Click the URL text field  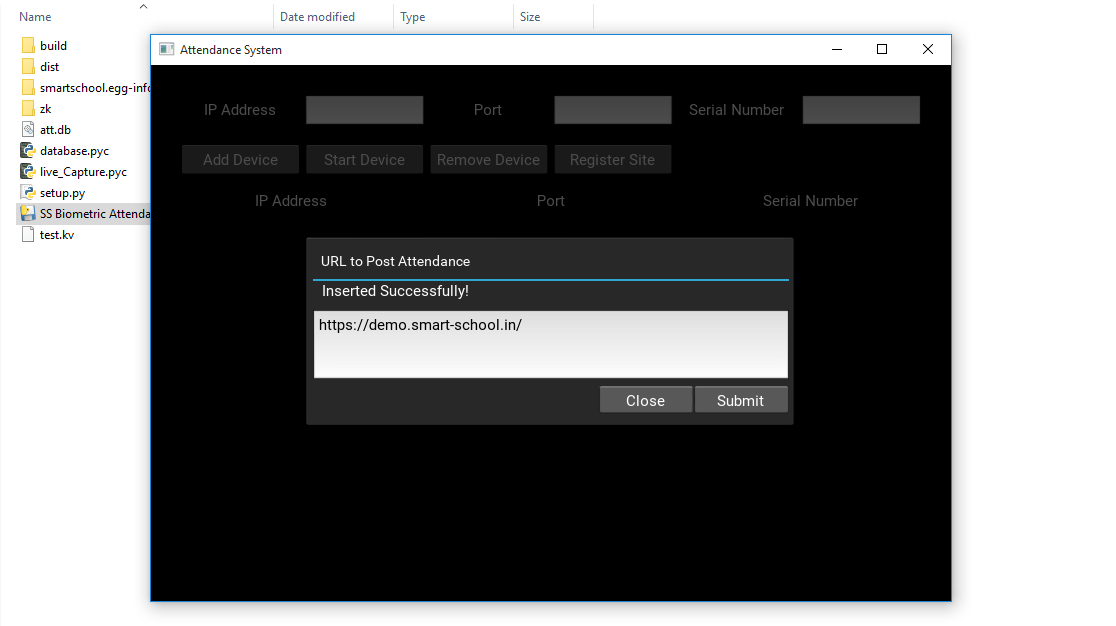(x=550, y=344)
